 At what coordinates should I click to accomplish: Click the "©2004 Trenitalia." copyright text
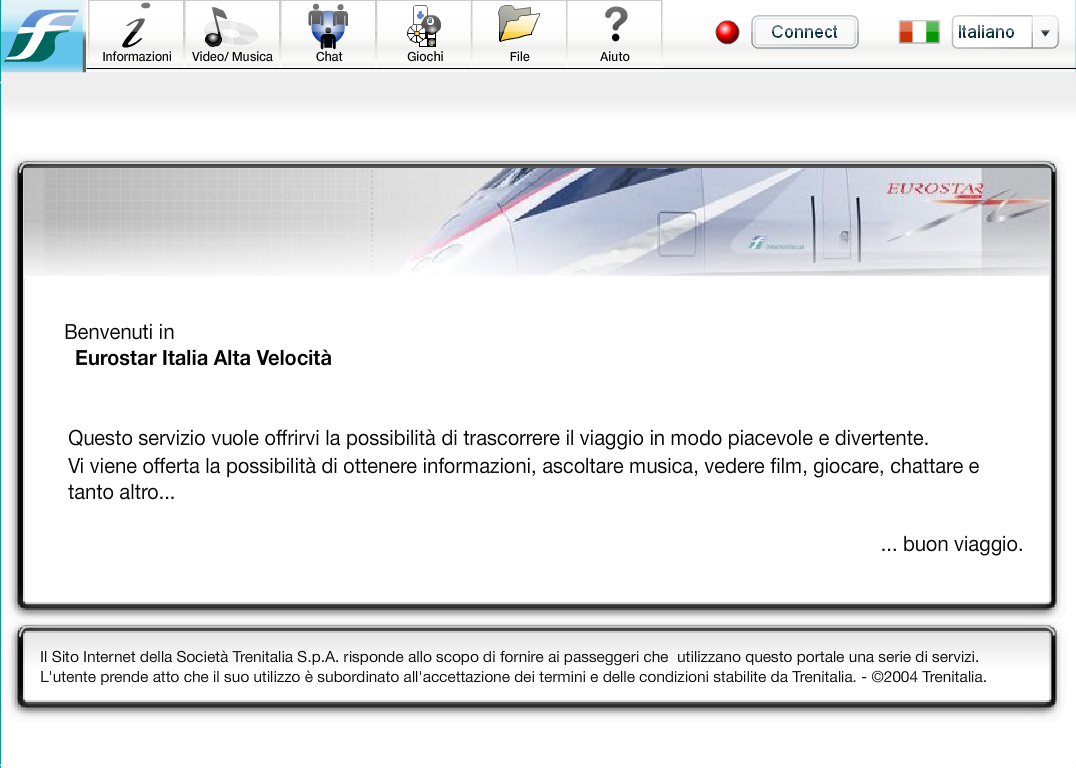click(x=928, y=677)
